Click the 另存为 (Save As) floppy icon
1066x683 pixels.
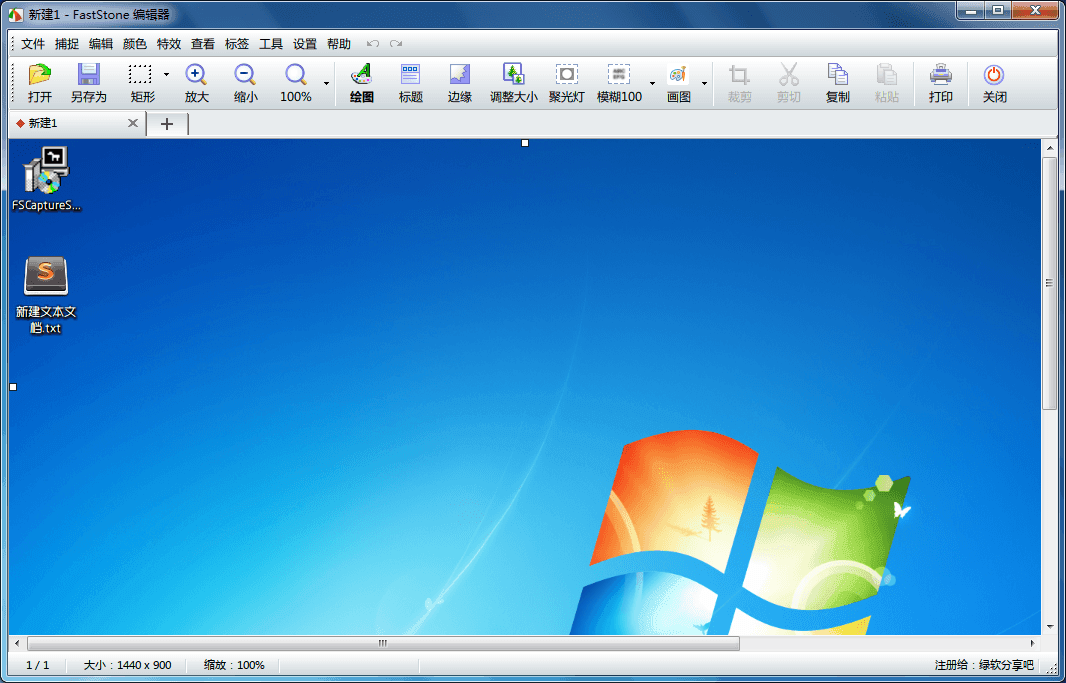coord(89,75)
